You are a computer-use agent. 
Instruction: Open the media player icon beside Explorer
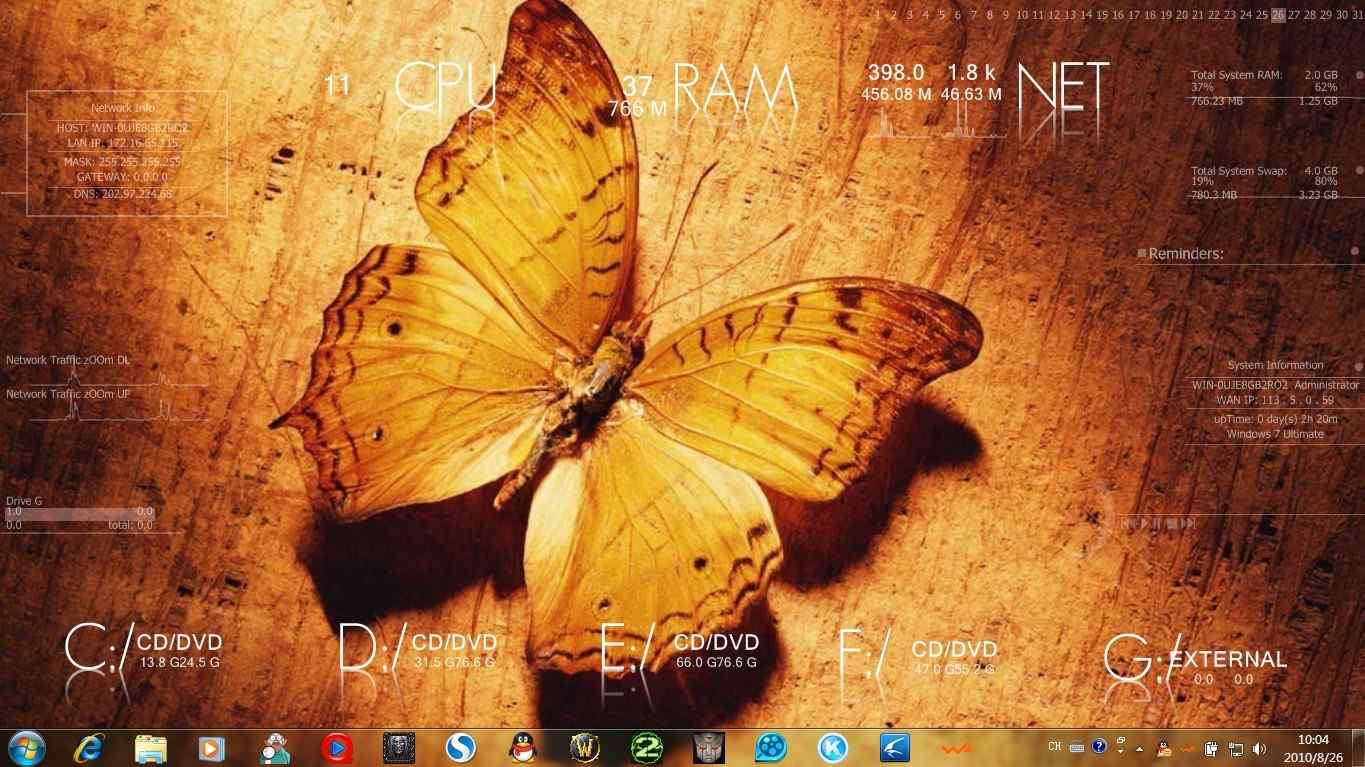pyautogui.click(x=210, y=747)
